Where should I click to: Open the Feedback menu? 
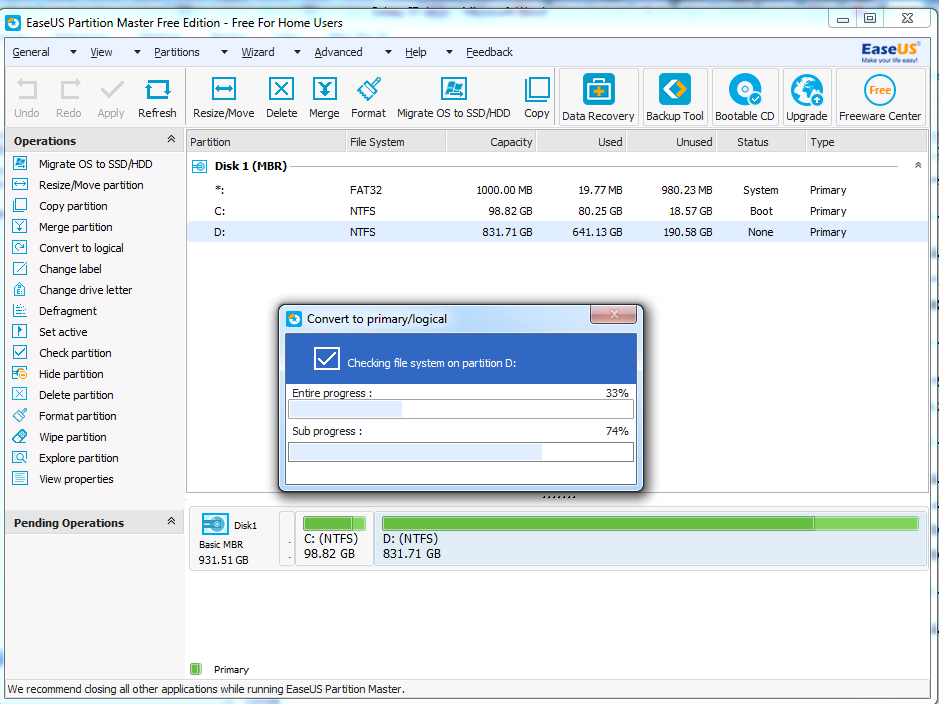(x=489, y=52)
